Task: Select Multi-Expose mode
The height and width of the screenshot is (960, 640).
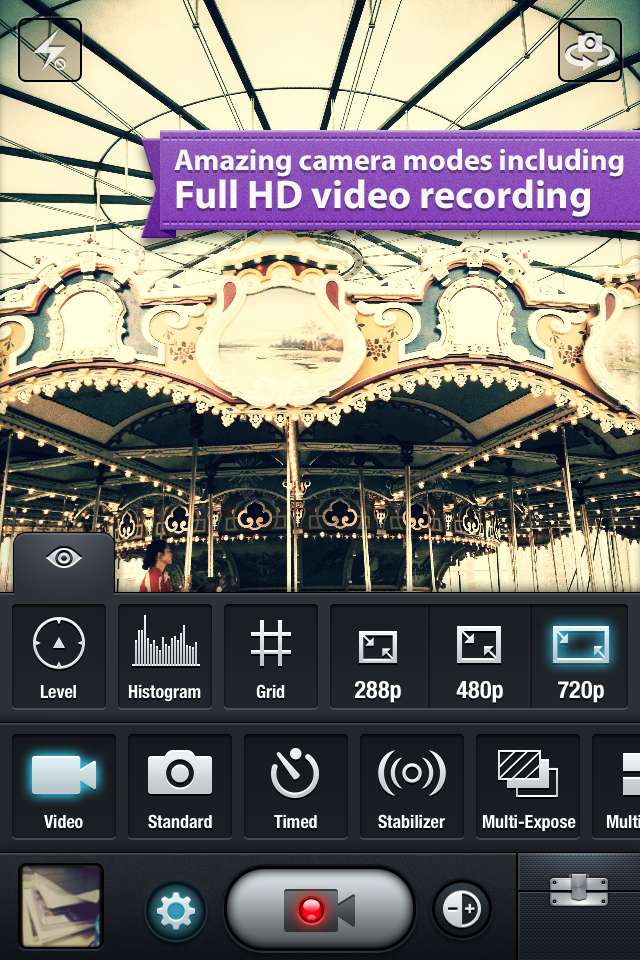Action: point(528,787)
